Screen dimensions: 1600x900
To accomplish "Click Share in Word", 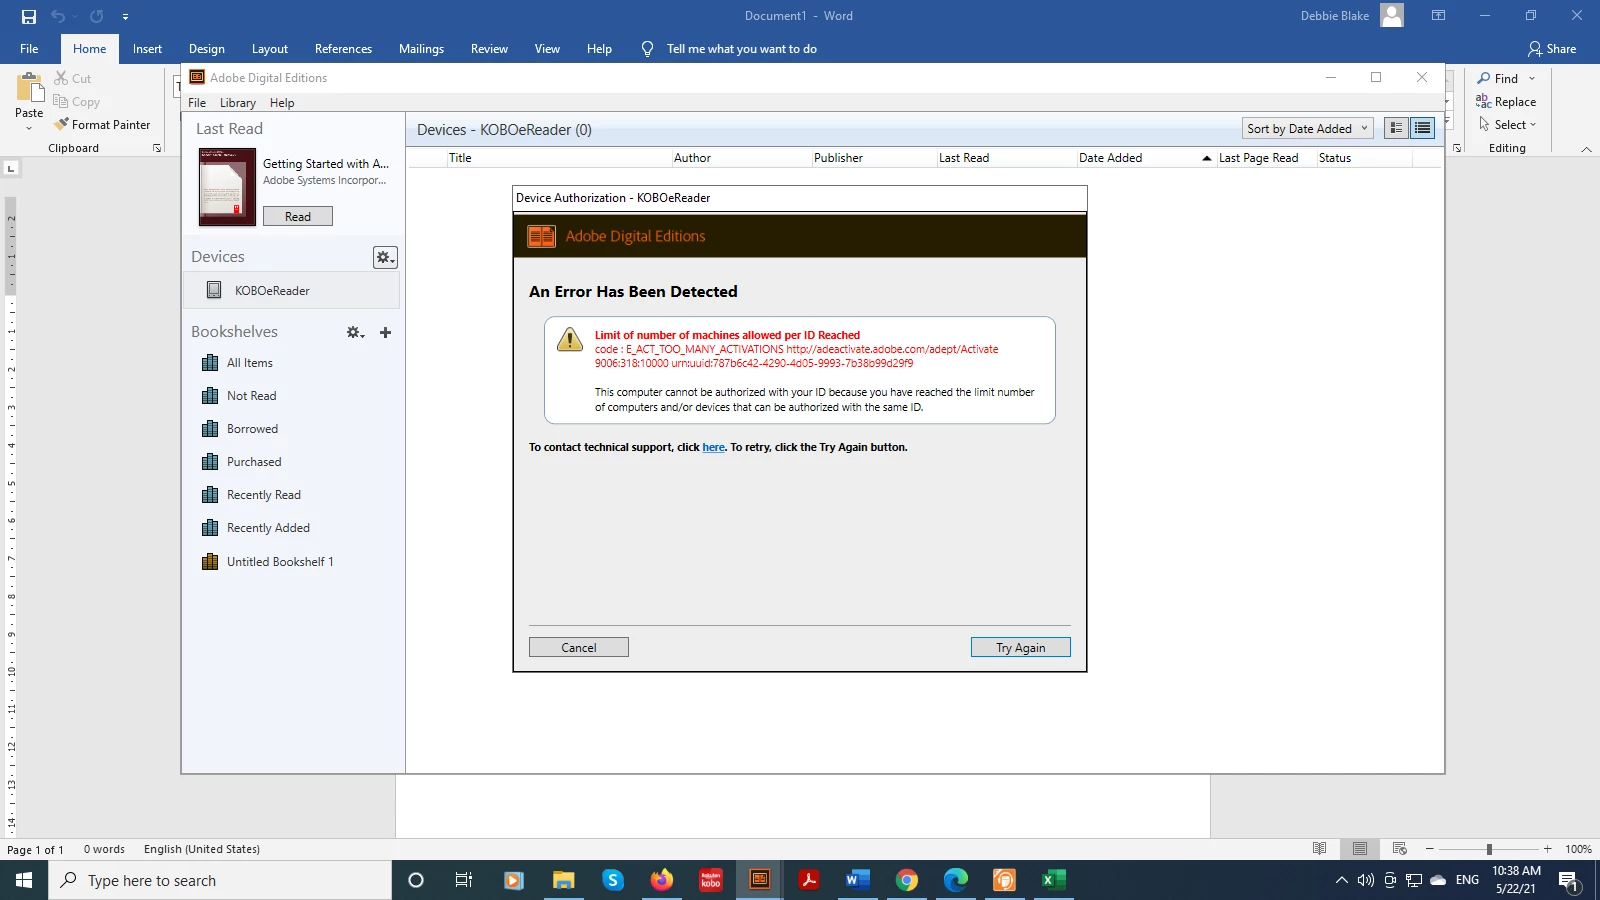I will pos(1552,49).
